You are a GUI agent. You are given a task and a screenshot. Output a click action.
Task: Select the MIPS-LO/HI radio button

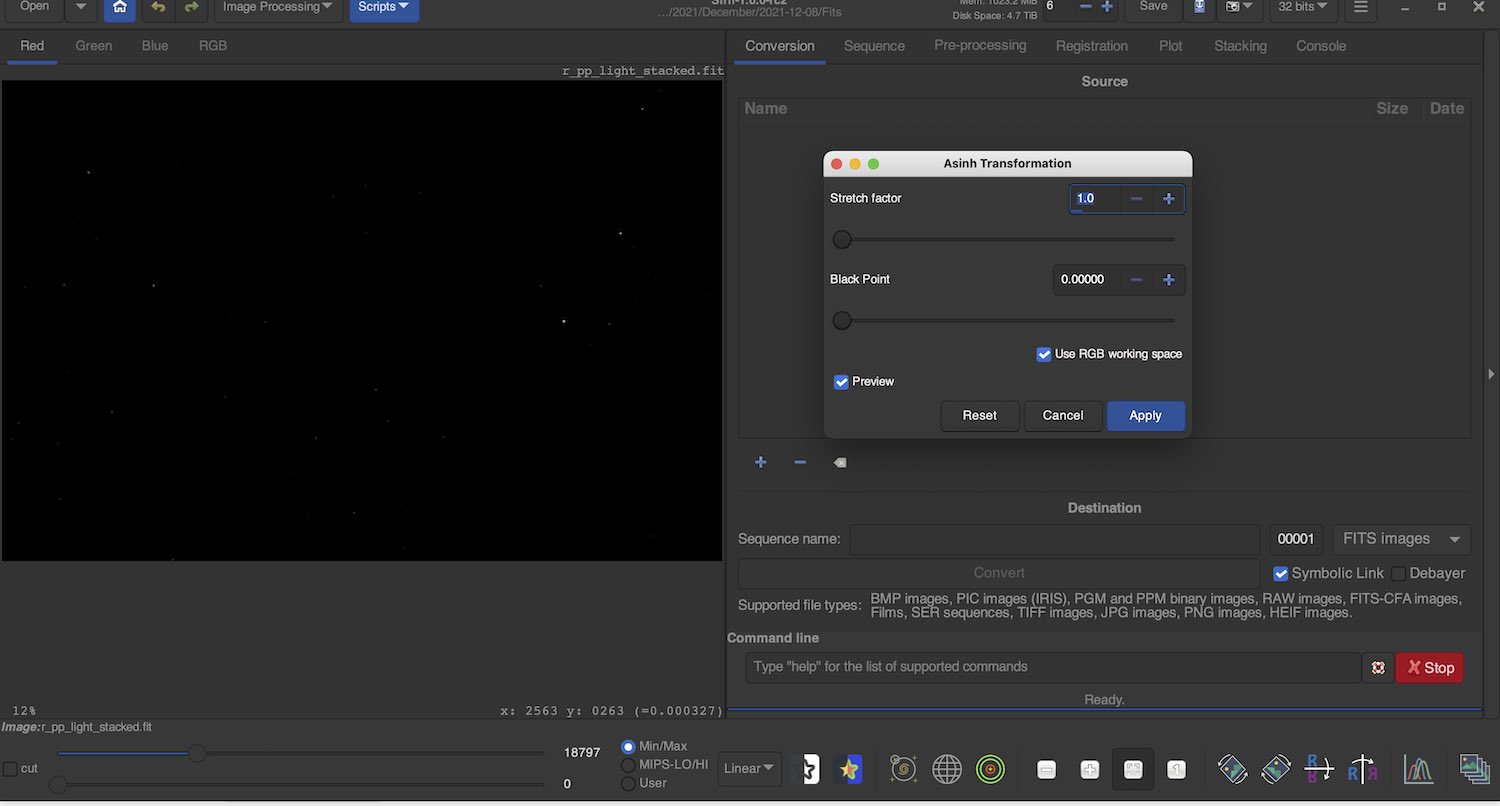(x=628, y=765)
